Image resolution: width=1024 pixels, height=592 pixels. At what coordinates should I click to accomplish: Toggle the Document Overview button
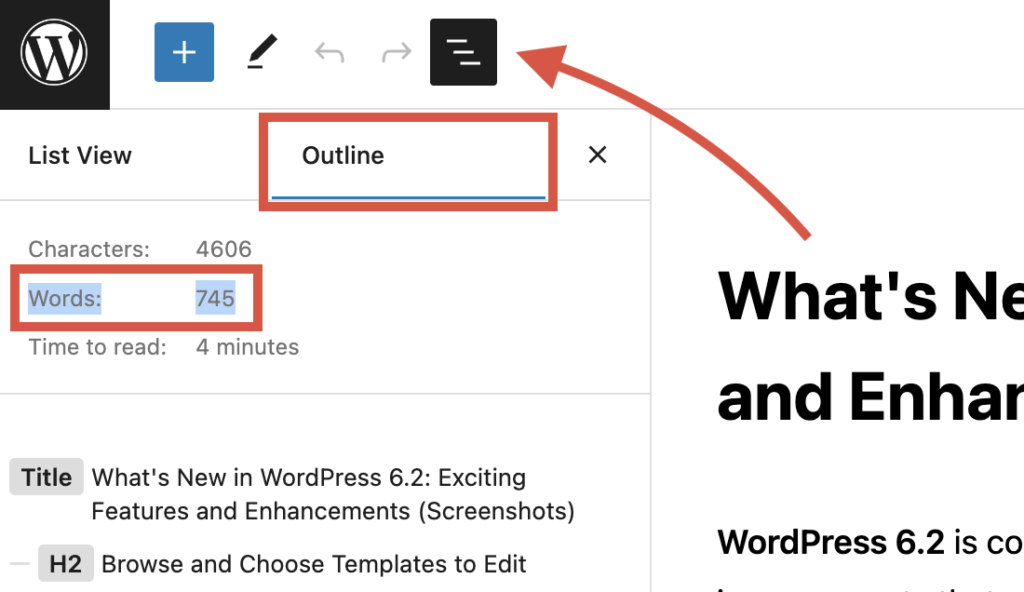463,52
